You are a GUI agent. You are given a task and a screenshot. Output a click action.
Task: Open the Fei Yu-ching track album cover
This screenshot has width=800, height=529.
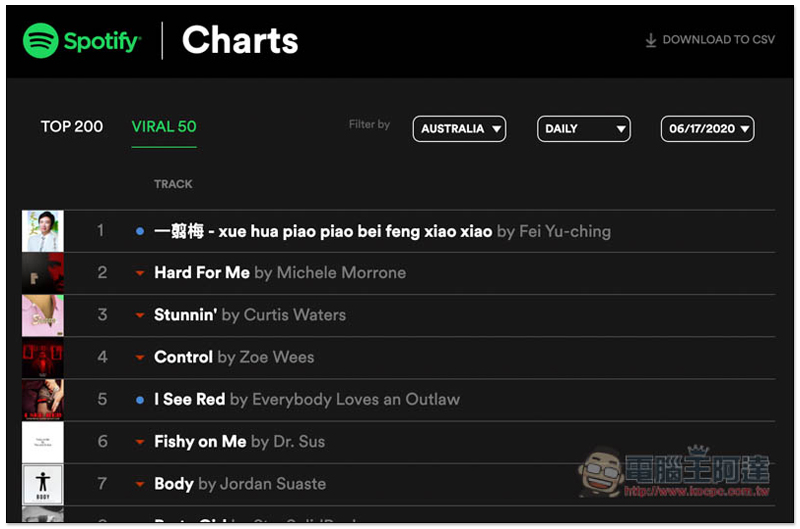click(x=42, y=231)
